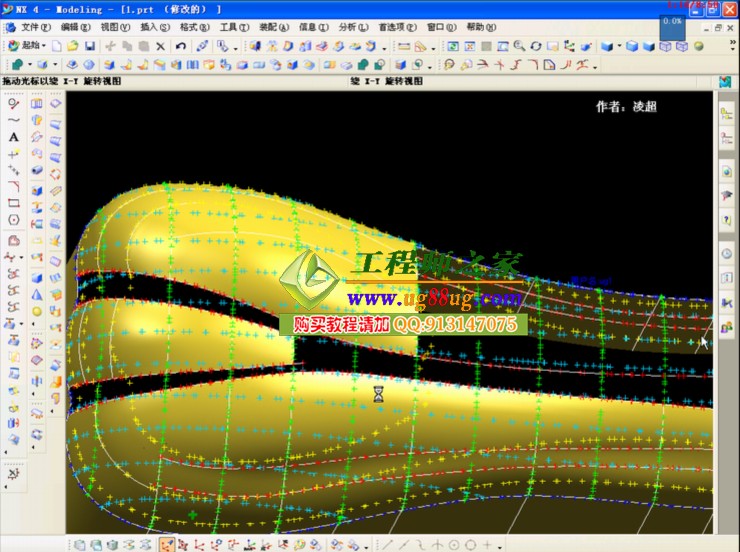
Task: Click the New file icon
Action: tap(58, 46)
